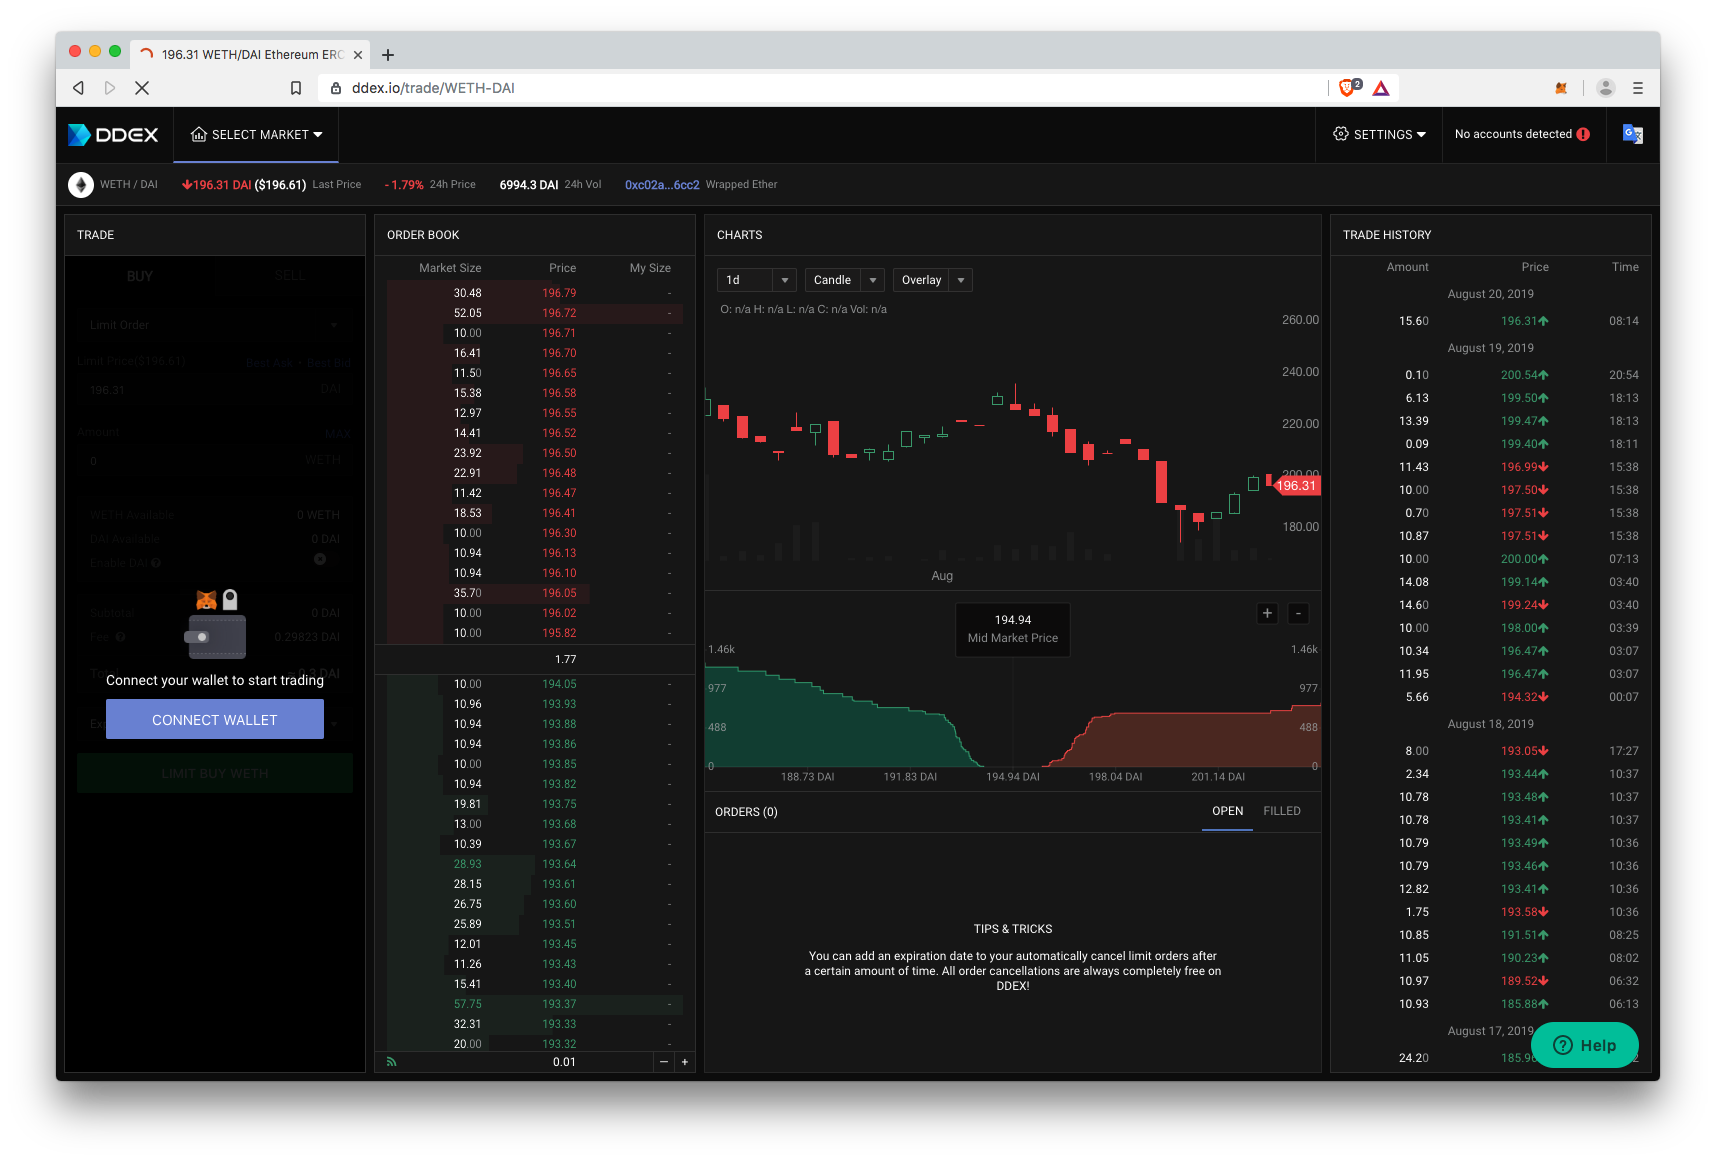Click the 1.77 spread value
Image resolution: width=1716 pixels, height=1161 pixels.
click(565, 659)
